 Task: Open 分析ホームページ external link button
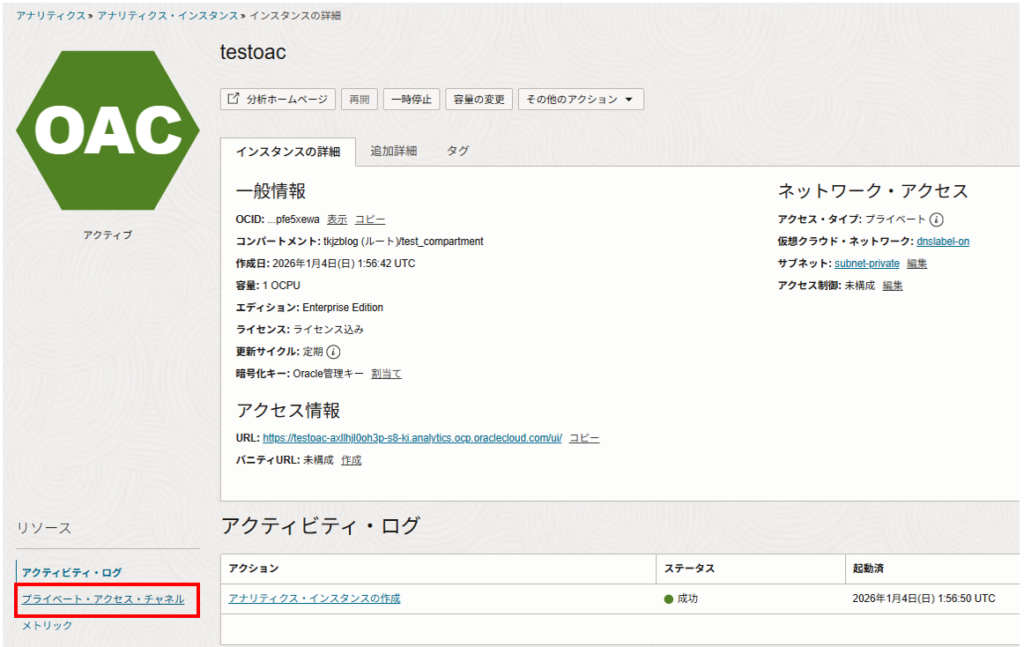(x=278, y=99)
